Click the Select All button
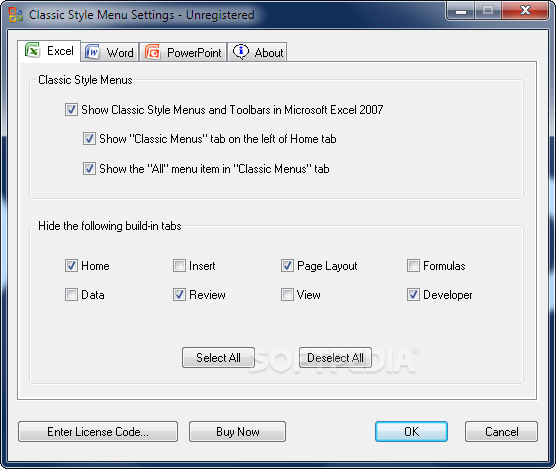 pyautogui.click(x=218, y=357)
